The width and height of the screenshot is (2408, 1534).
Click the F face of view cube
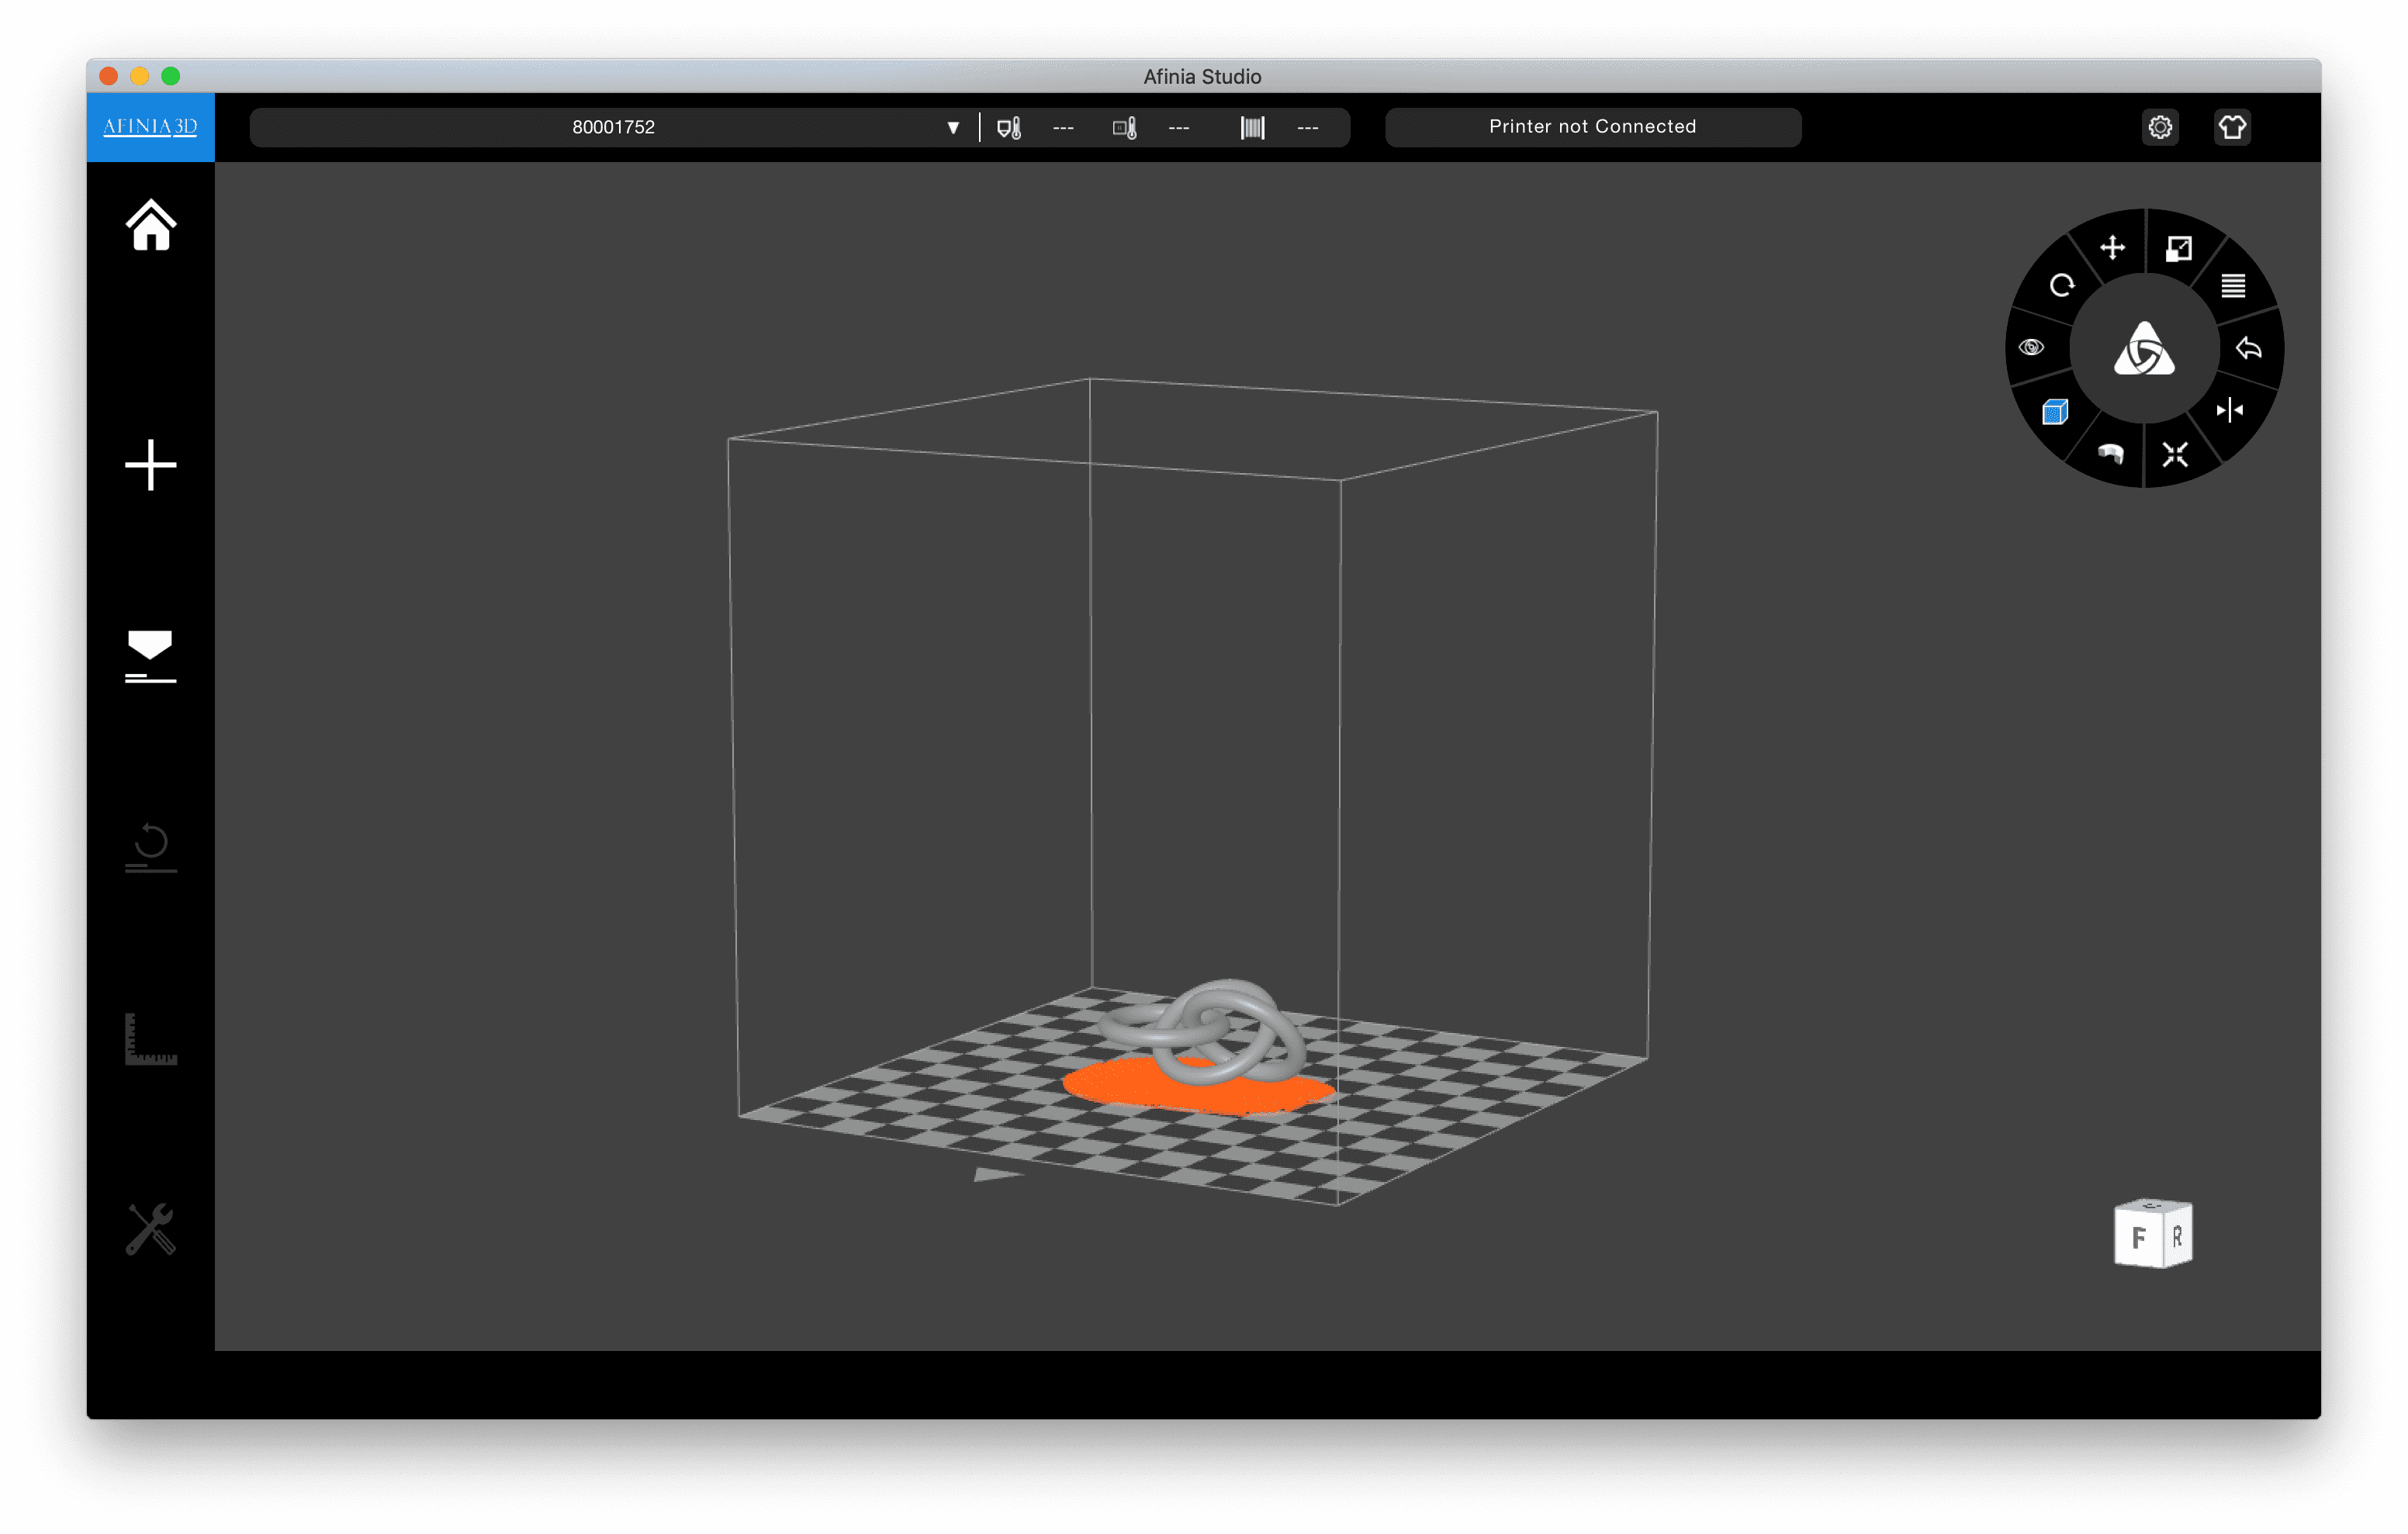(x=2137, y=1238)
